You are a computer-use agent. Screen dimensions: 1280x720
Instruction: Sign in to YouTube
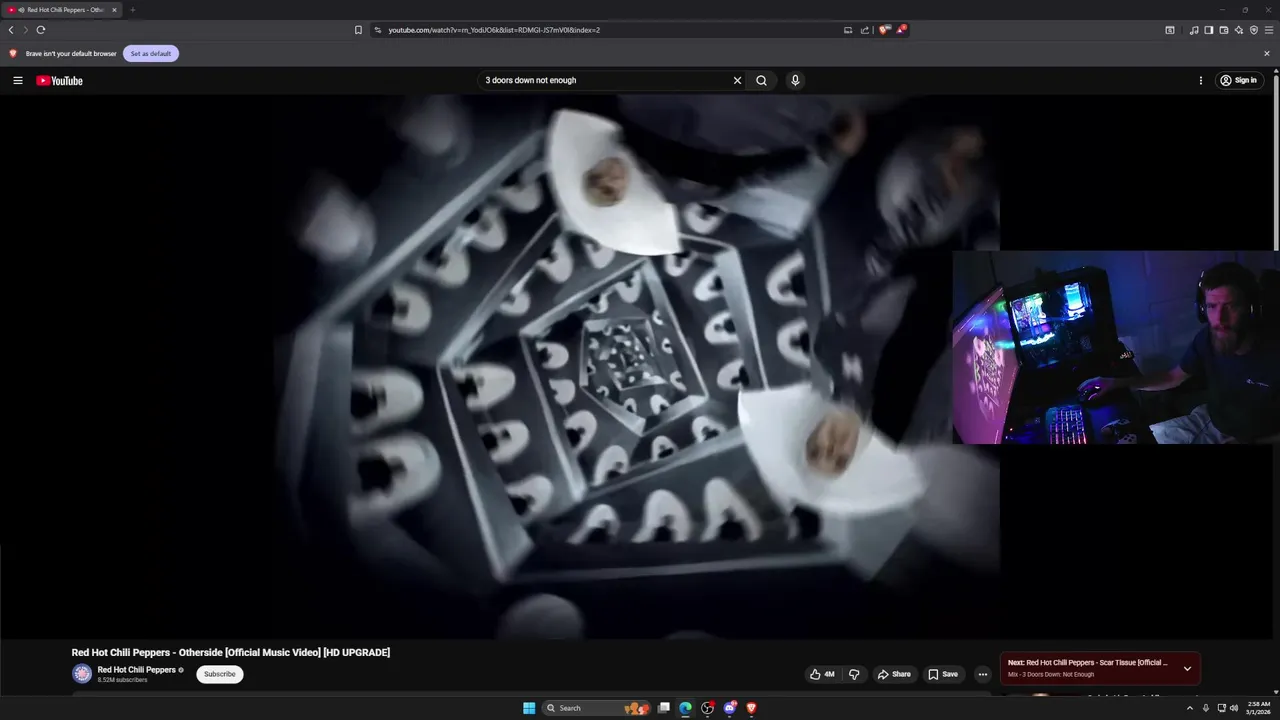point(1240,80)
